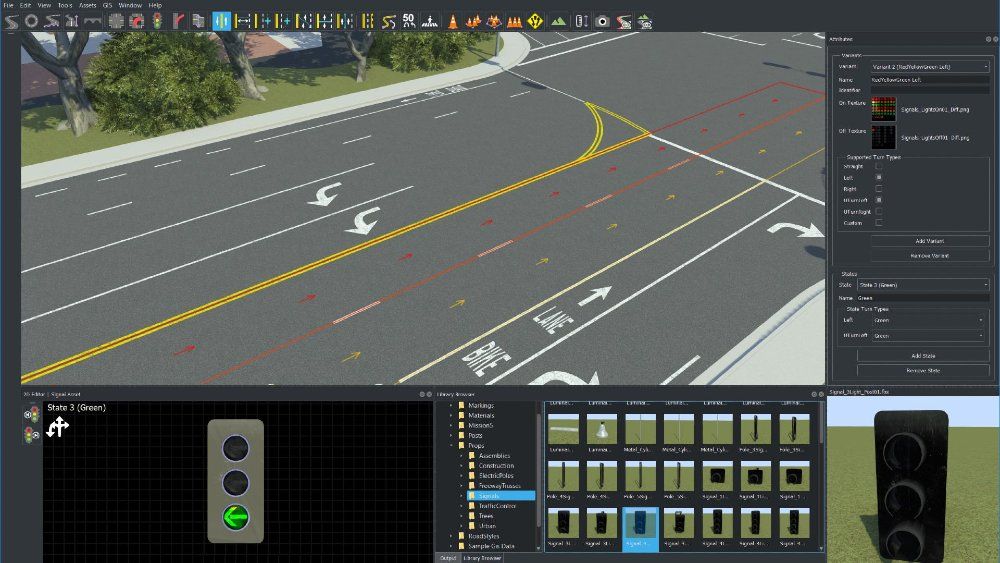Select the curved yellow lane marking tool
The height and width of the screenshot is (563, 1000).
pos(388,21)
